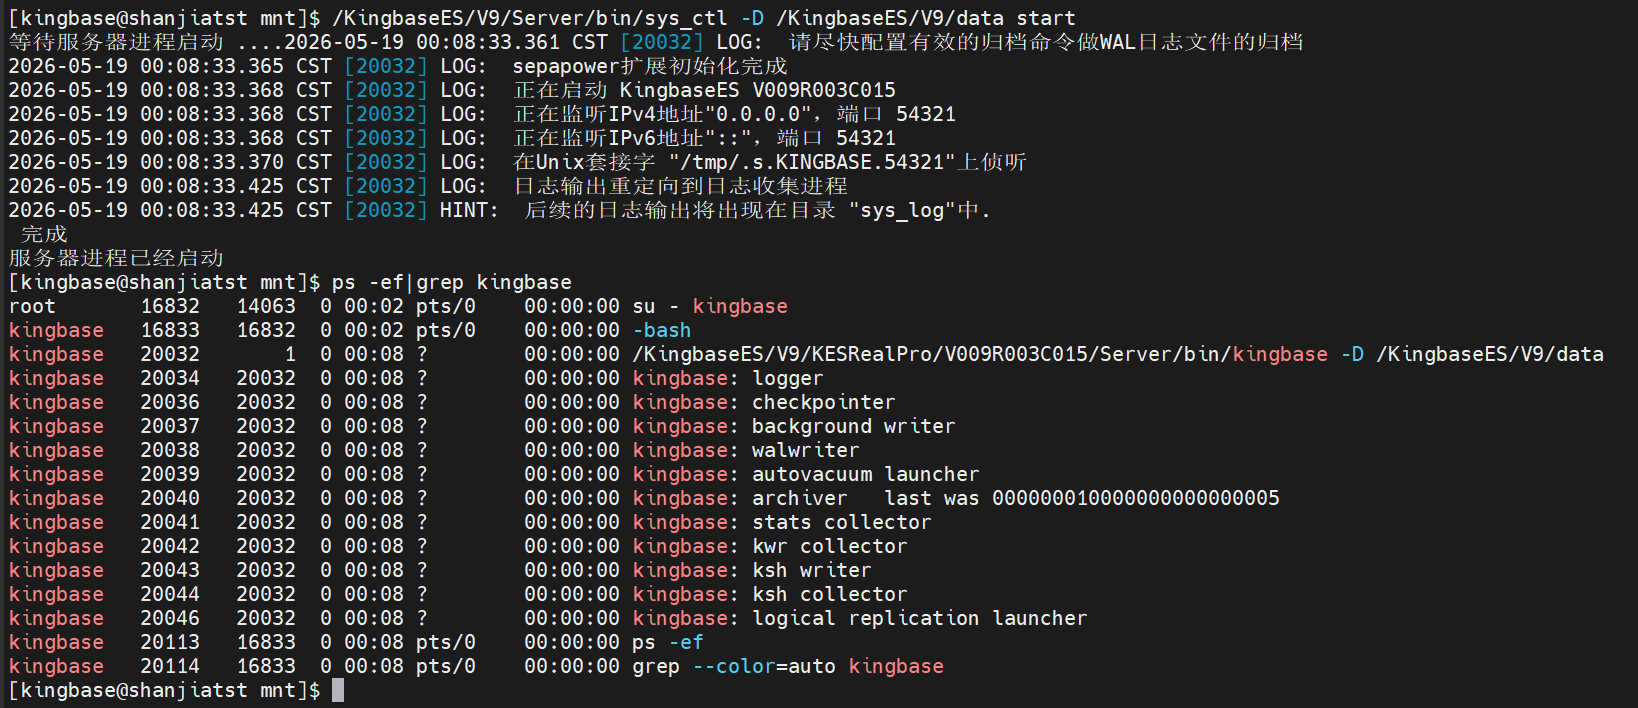
Task: Click the 'ksh collector' process row
Action: coord(458,594)
